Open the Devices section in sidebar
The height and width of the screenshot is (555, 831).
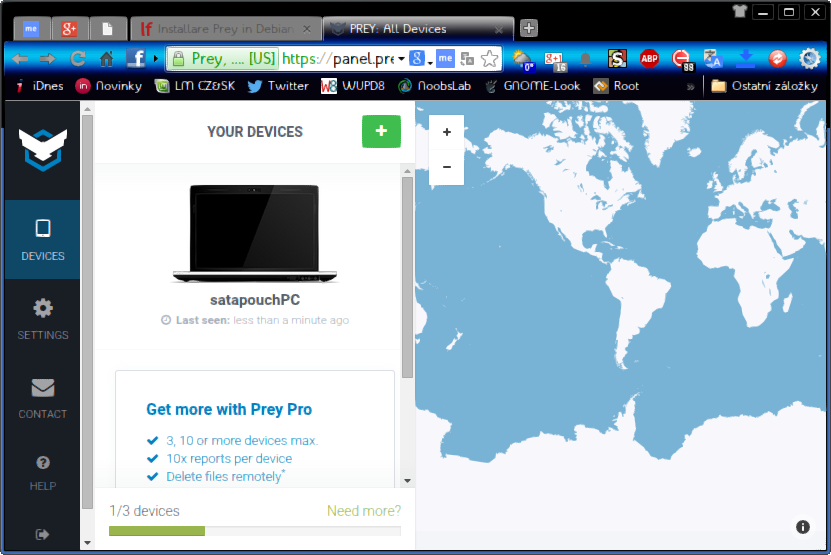point(42,240)
